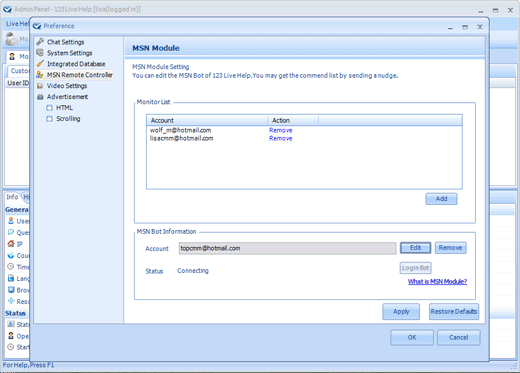520x373 pixels.
Task: Click the Monitor toolbar icon in Admin Panel
Action: pyautogui.click(x=12, y=39)
